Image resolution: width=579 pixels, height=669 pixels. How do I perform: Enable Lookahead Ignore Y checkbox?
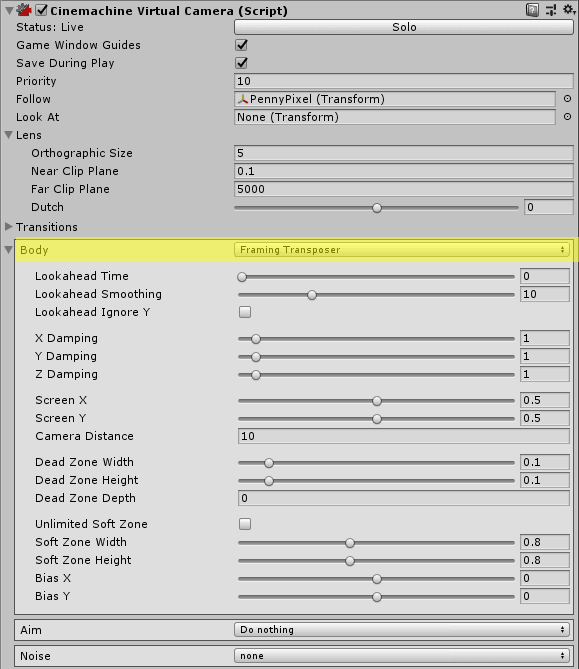coord(245,312)
